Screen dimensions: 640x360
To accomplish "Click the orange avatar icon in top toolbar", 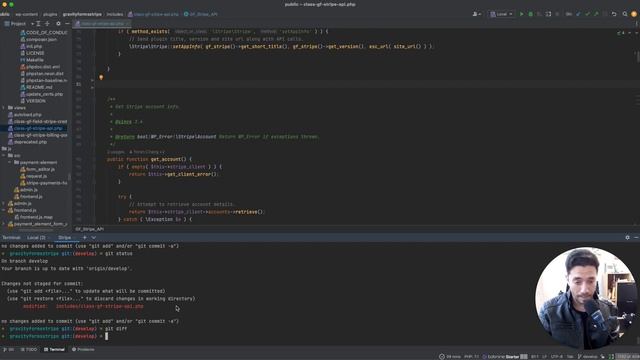I will [634, 14].
